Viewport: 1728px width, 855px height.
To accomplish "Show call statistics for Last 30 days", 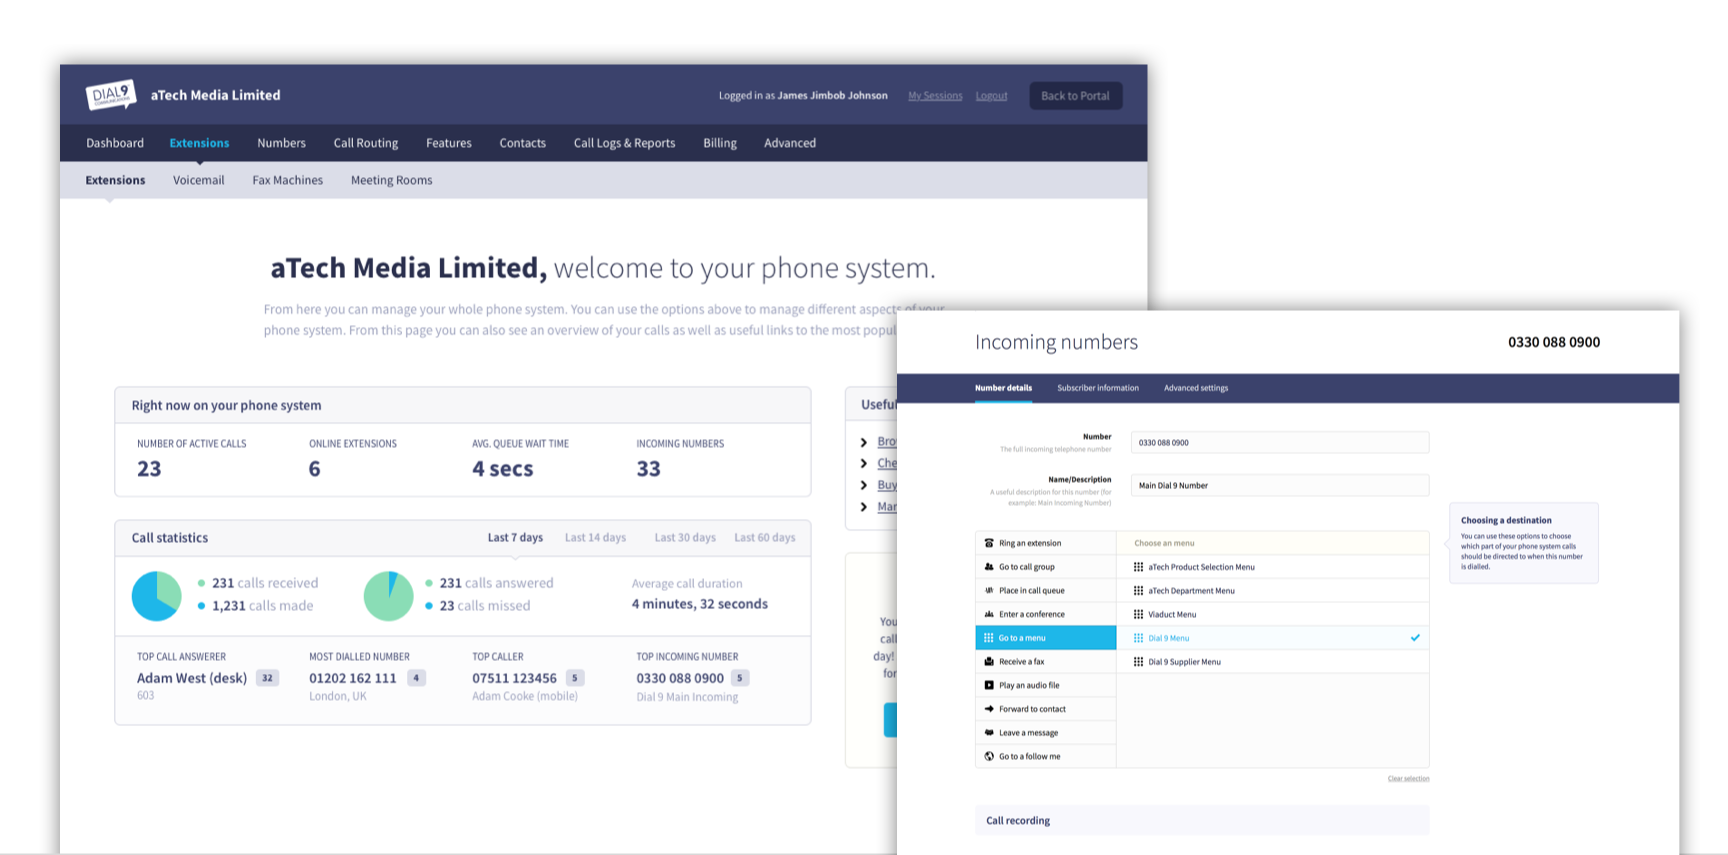I will 685,538.
